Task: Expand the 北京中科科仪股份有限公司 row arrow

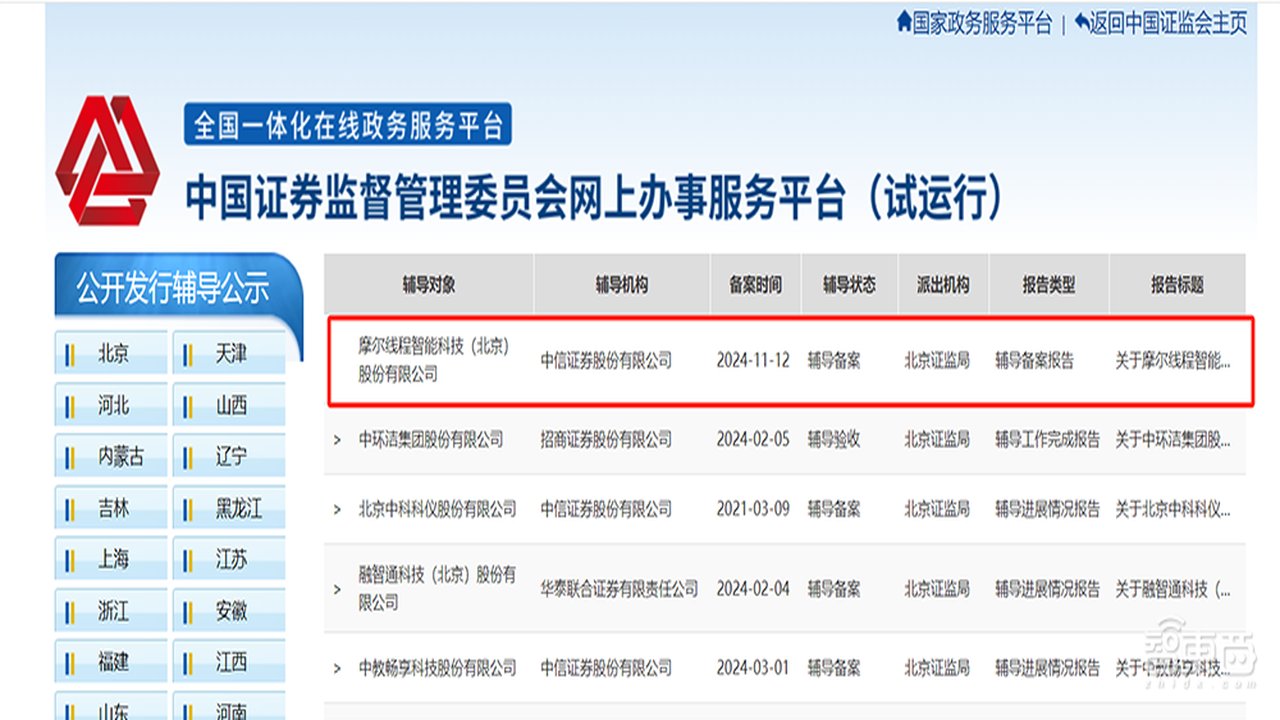Action: (x=337, y=509)
